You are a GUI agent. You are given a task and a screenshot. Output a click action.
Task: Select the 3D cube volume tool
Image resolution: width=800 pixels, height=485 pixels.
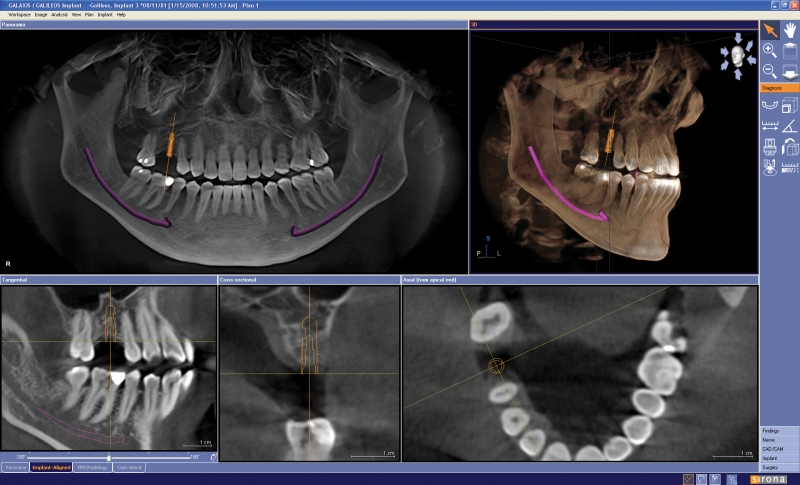[x=790, y=106]
